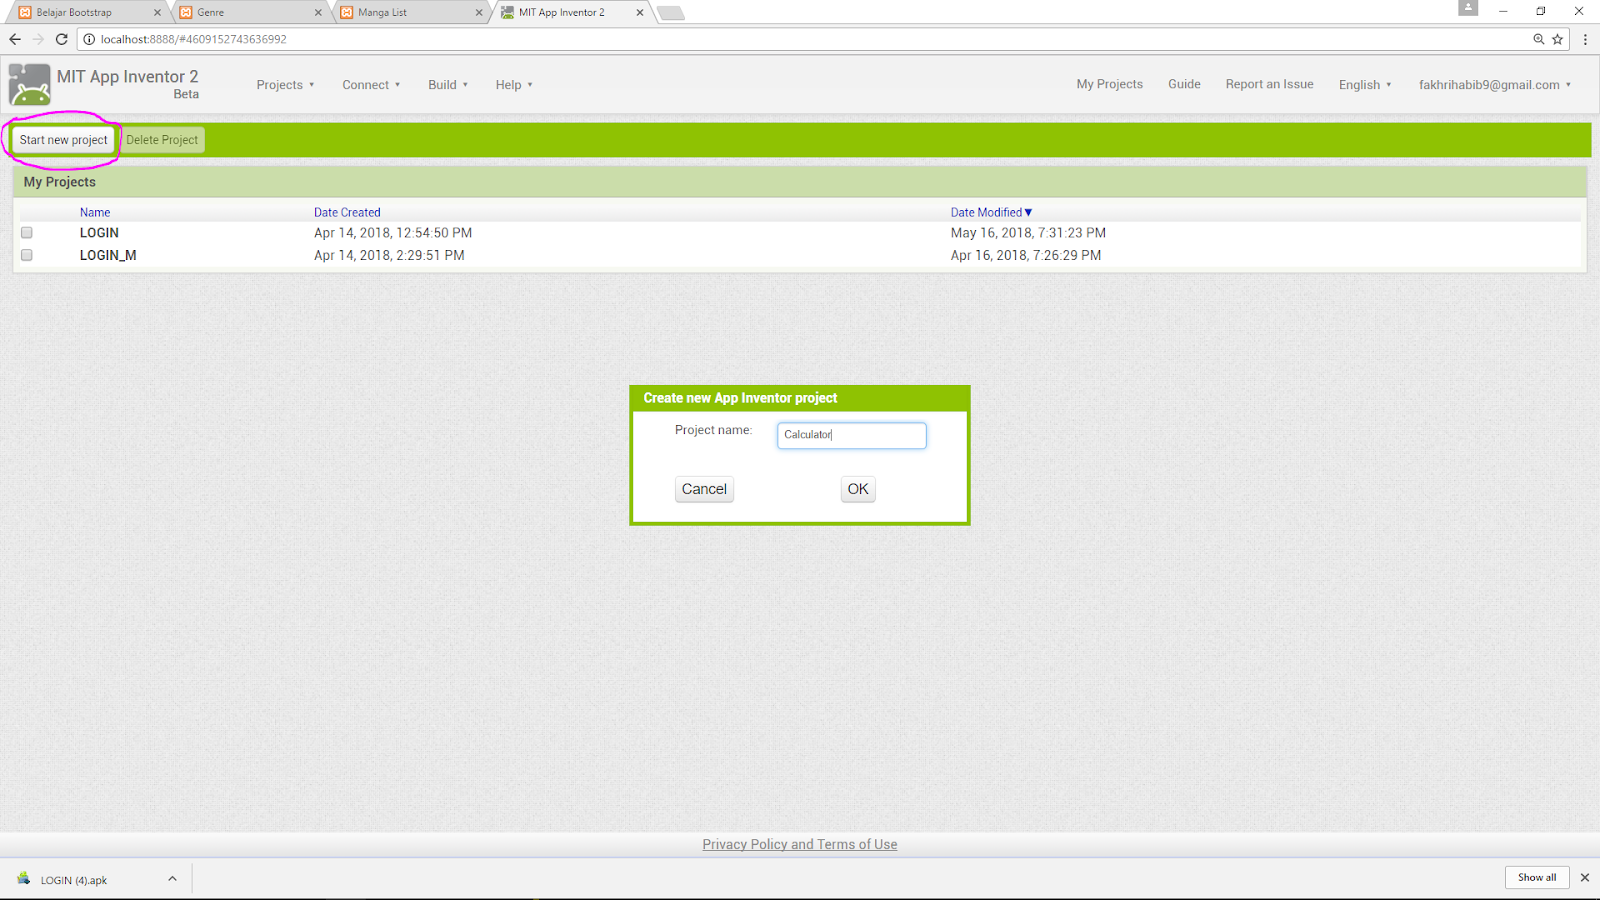Viewport: 1600px width, 900px height.
Task: Click Show all downloads button
Action: (1537, 878)
